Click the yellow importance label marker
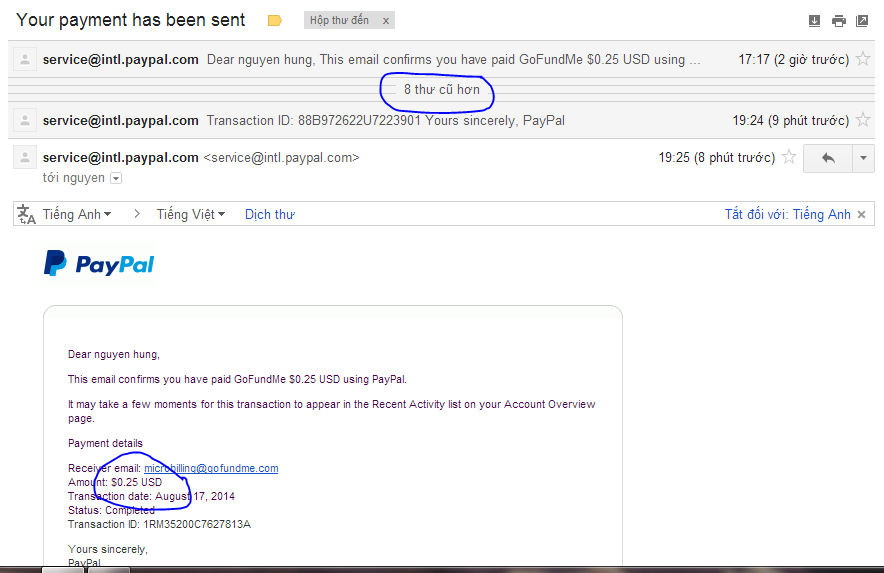The image size is (884, 573). pos(275,21)
